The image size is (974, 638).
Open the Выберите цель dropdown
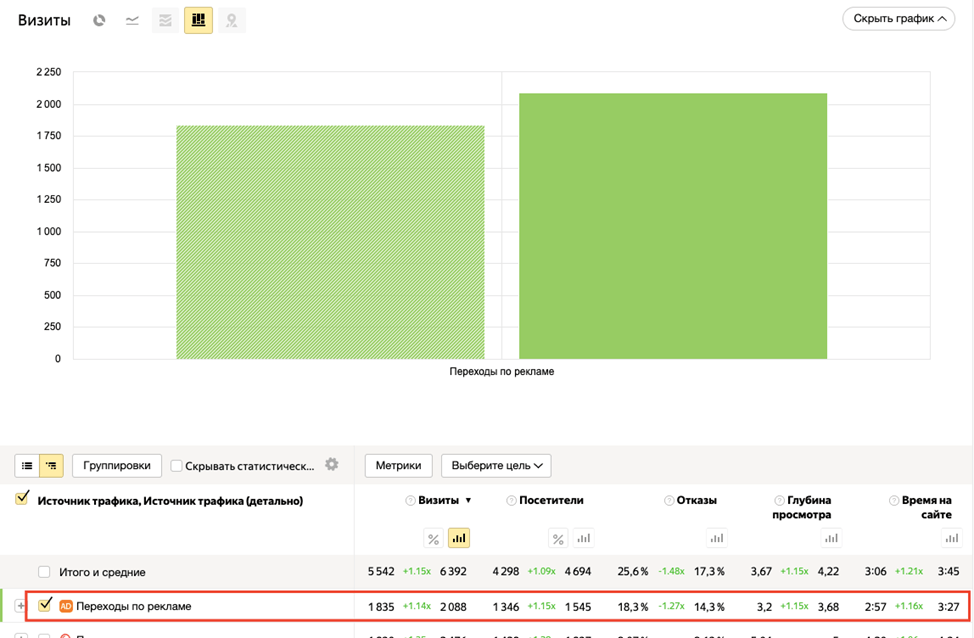496,465
